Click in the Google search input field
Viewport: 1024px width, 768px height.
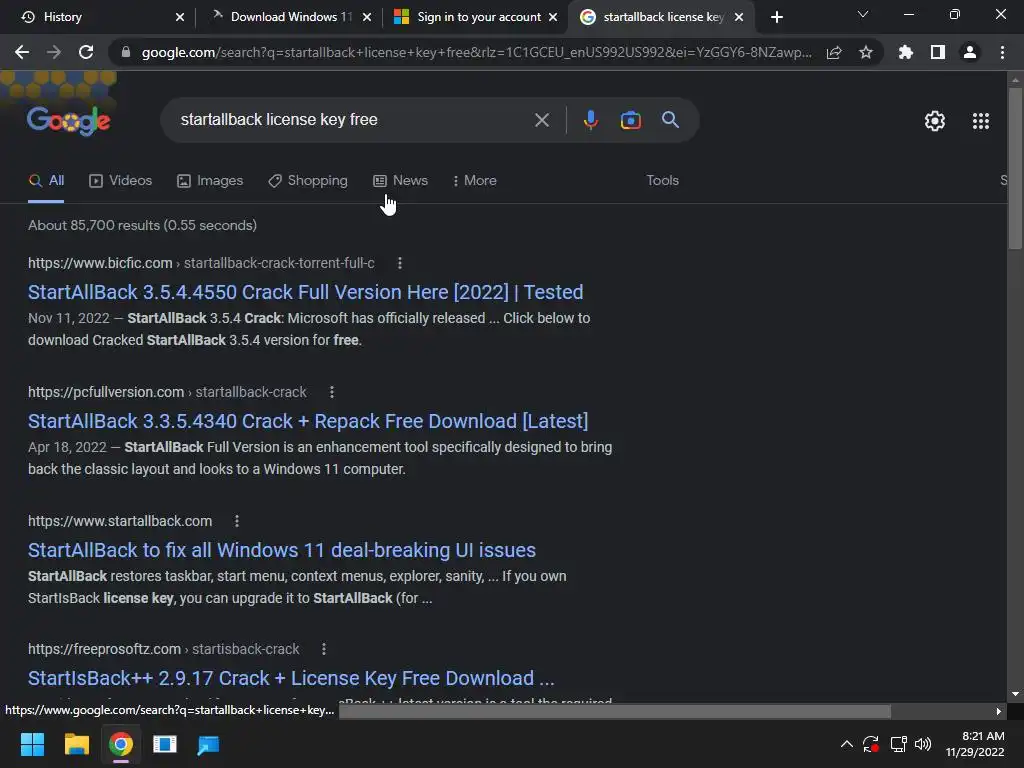353,120
